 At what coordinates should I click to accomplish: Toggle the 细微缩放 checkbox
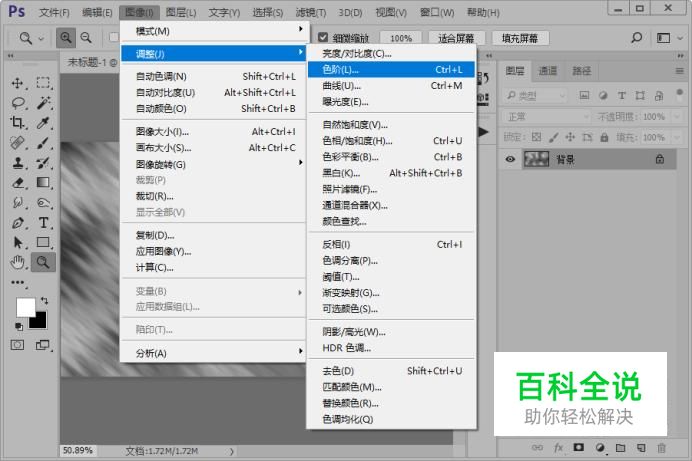(x=323, y=38)
